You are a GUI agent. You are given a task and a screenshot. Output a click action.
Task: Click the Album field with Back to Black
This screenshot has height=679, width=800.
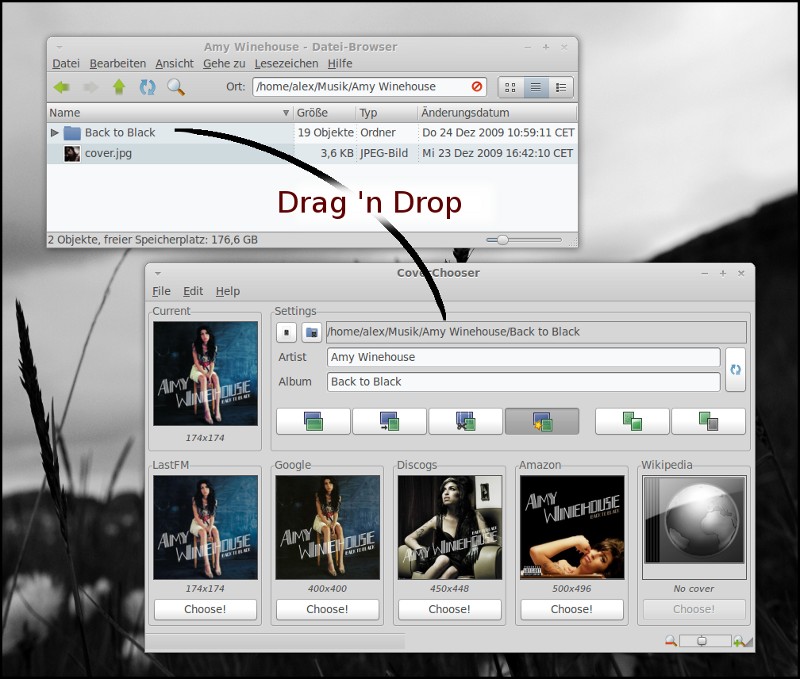point(523,382)
